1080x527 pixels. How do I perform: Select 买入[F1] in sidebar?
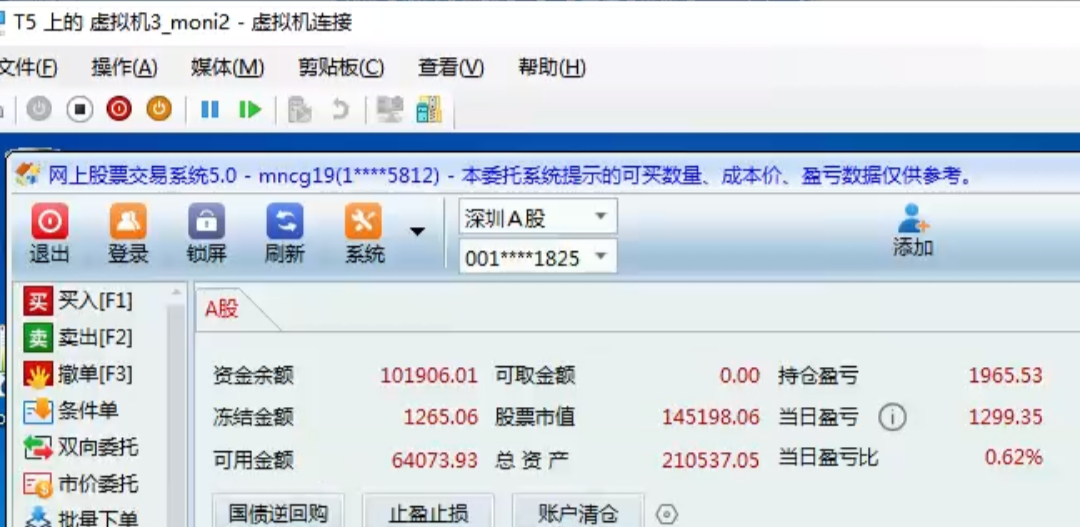tap(78, 301)
